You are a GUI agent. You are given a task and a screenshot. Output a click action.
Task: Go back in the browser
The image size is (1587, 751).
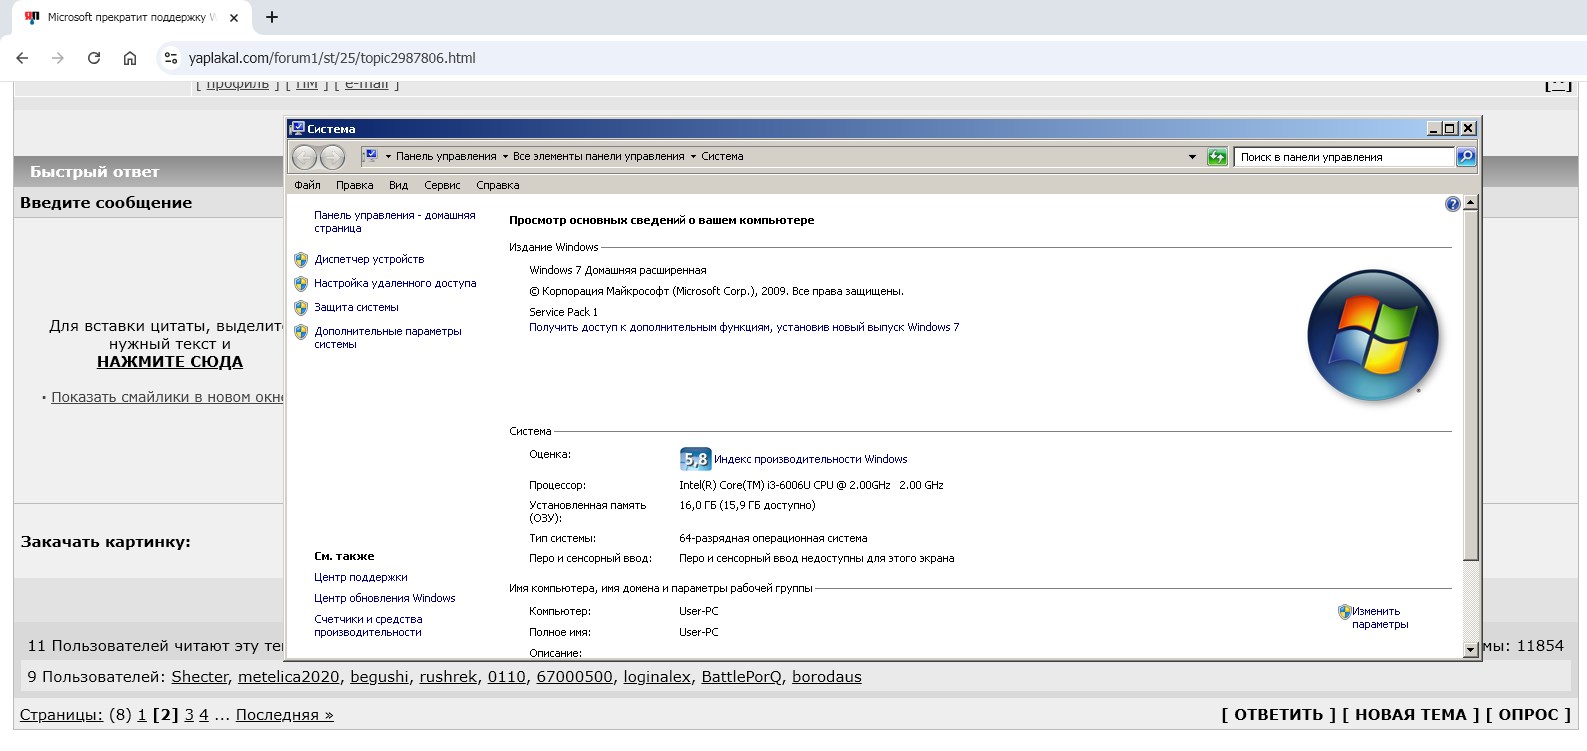click(22, 58)
